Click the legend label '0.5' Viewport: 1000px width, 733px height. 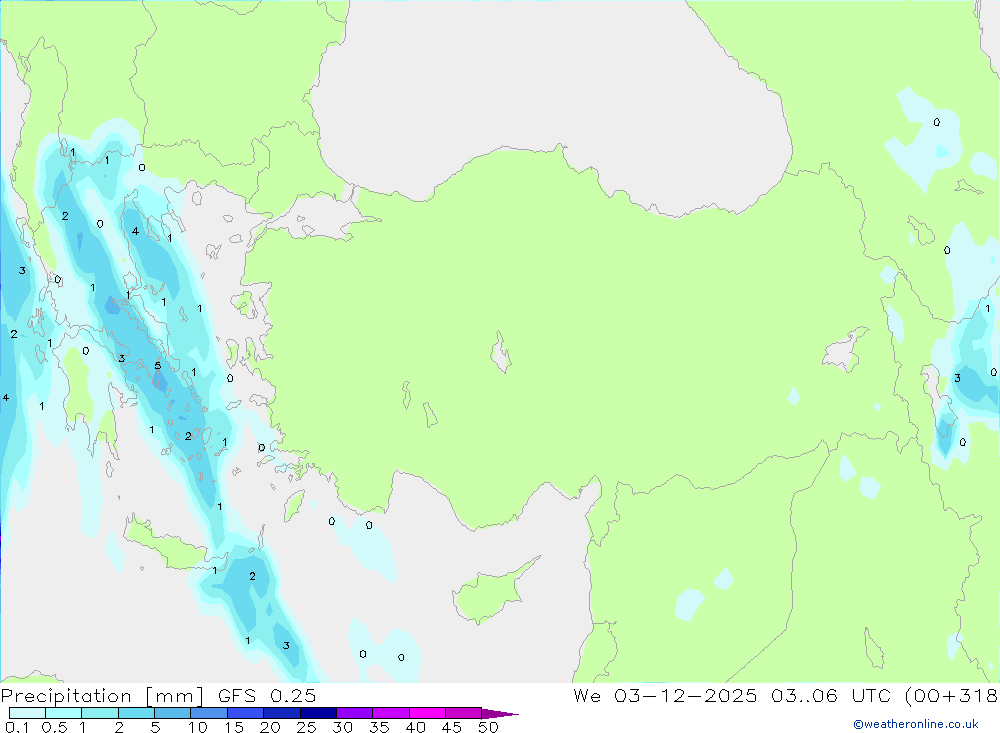pyautogui.click(x=54, y=727)
